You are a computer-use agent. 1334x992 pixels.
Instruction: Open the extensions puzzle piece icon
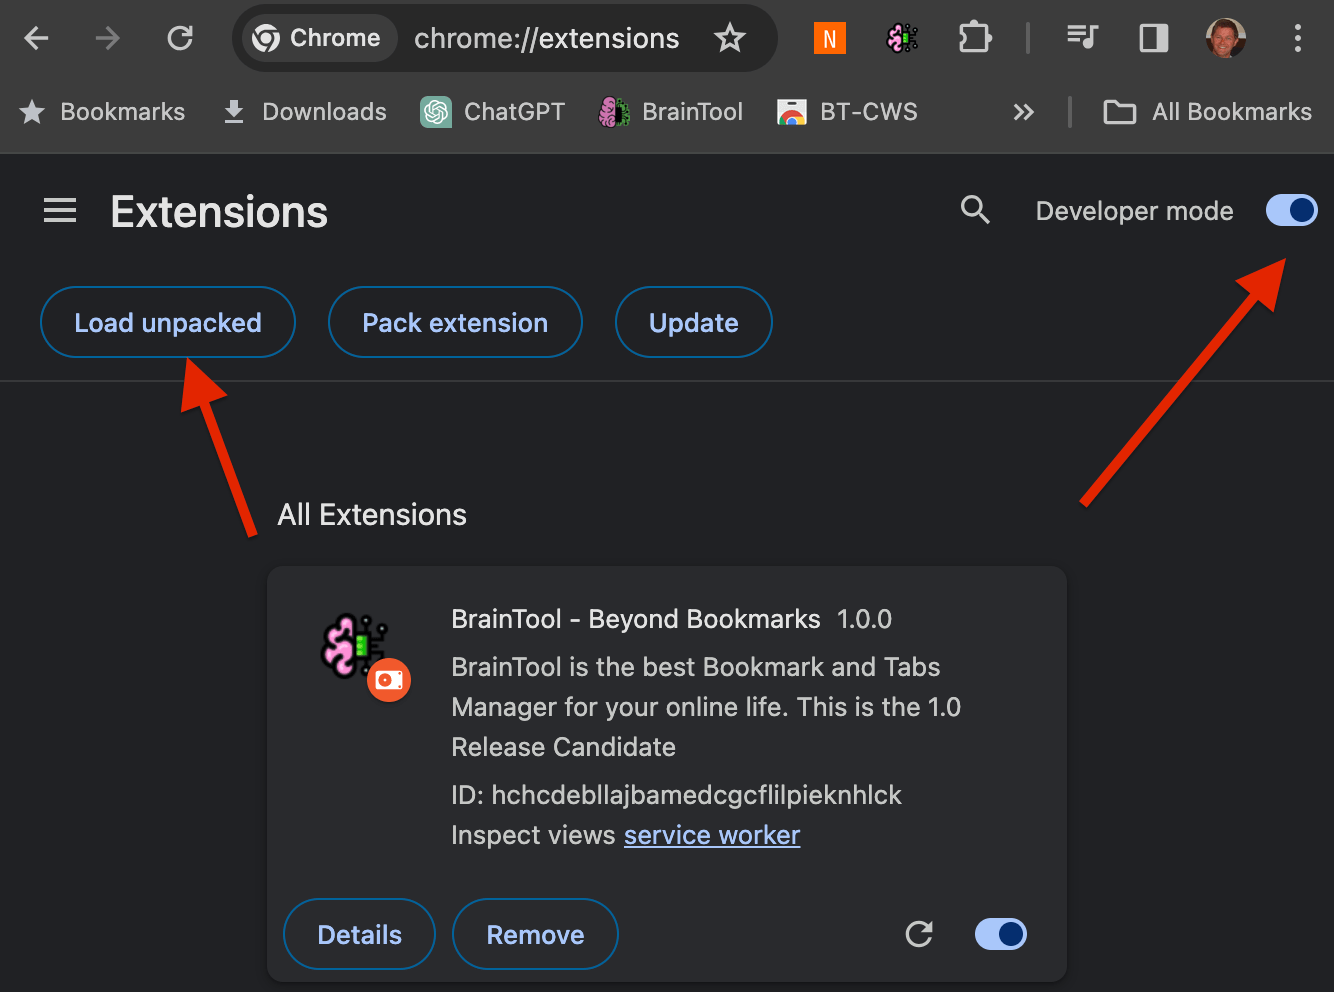[x=974, y=37]
